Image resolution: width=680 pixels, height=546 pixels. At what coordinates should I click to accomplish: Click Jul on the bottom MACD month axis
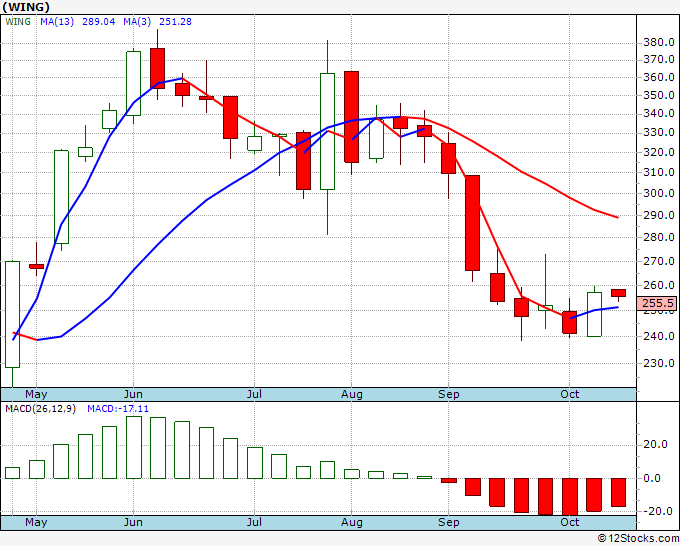(x=254, y=522)
